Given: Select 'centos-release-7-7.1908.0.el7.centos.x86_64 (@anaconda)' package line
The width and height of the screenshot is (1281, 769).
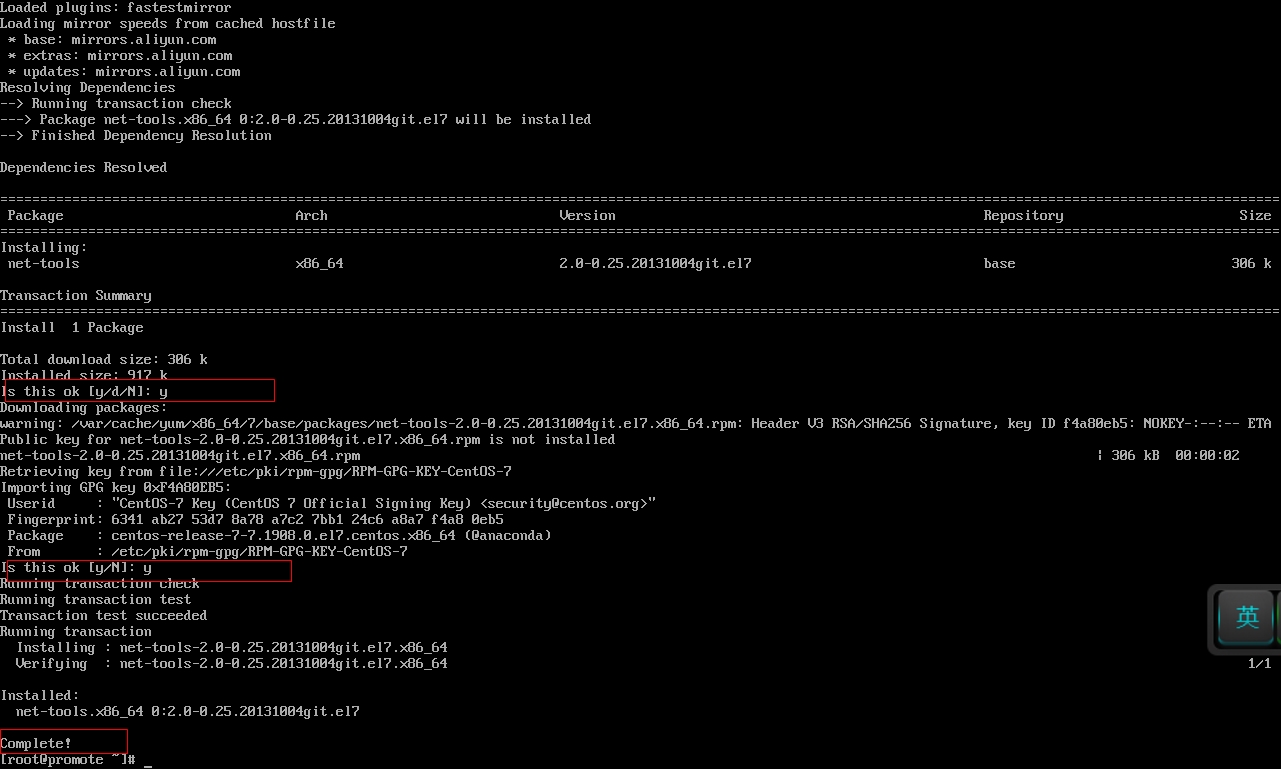Looking at the screenshot, I should 280,535.
